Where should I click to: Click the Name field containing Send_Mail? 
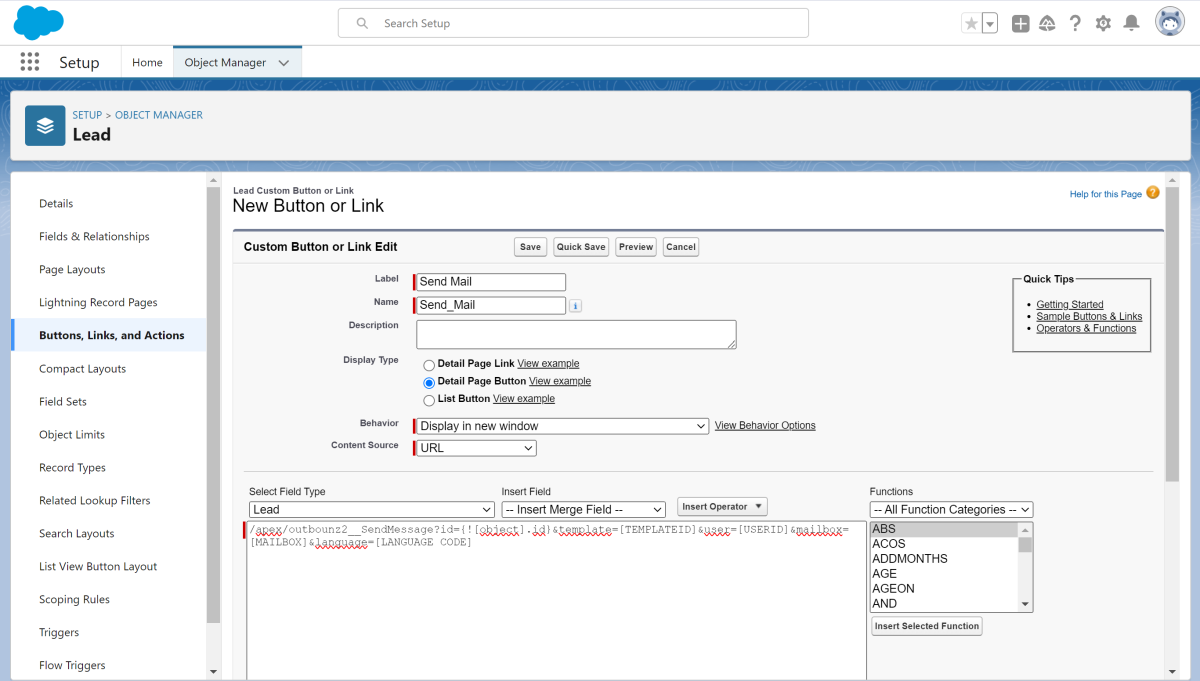[x=490, y=305]
